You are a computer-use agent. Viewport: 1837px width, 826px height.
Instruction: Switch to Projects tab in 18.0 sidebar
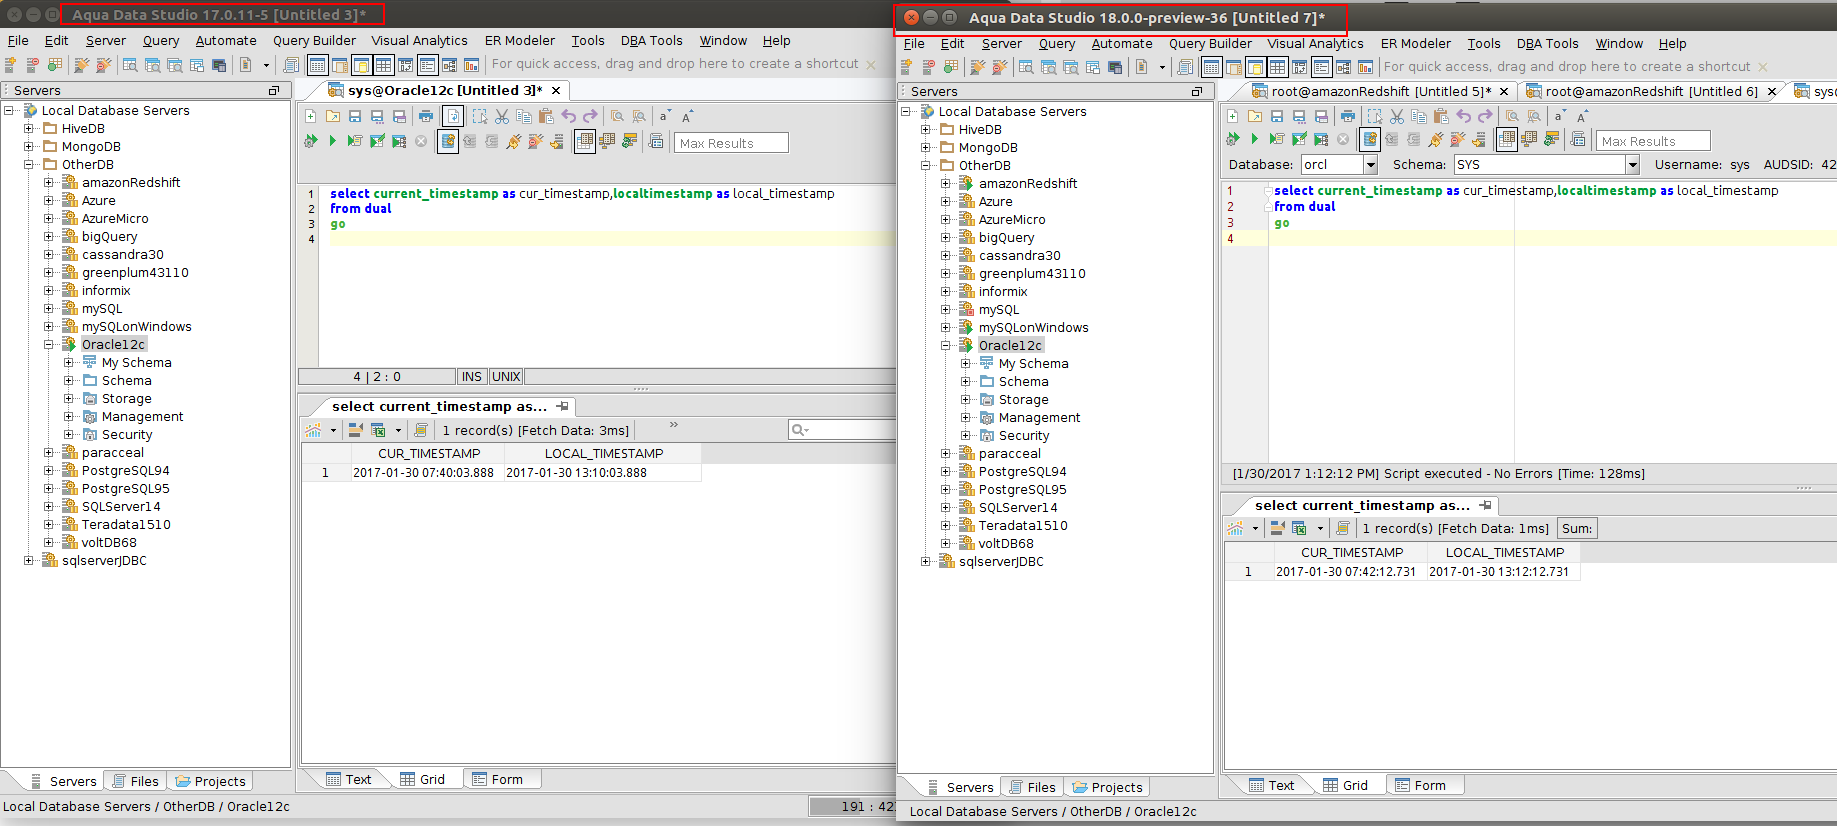[x=1107, y=787]
